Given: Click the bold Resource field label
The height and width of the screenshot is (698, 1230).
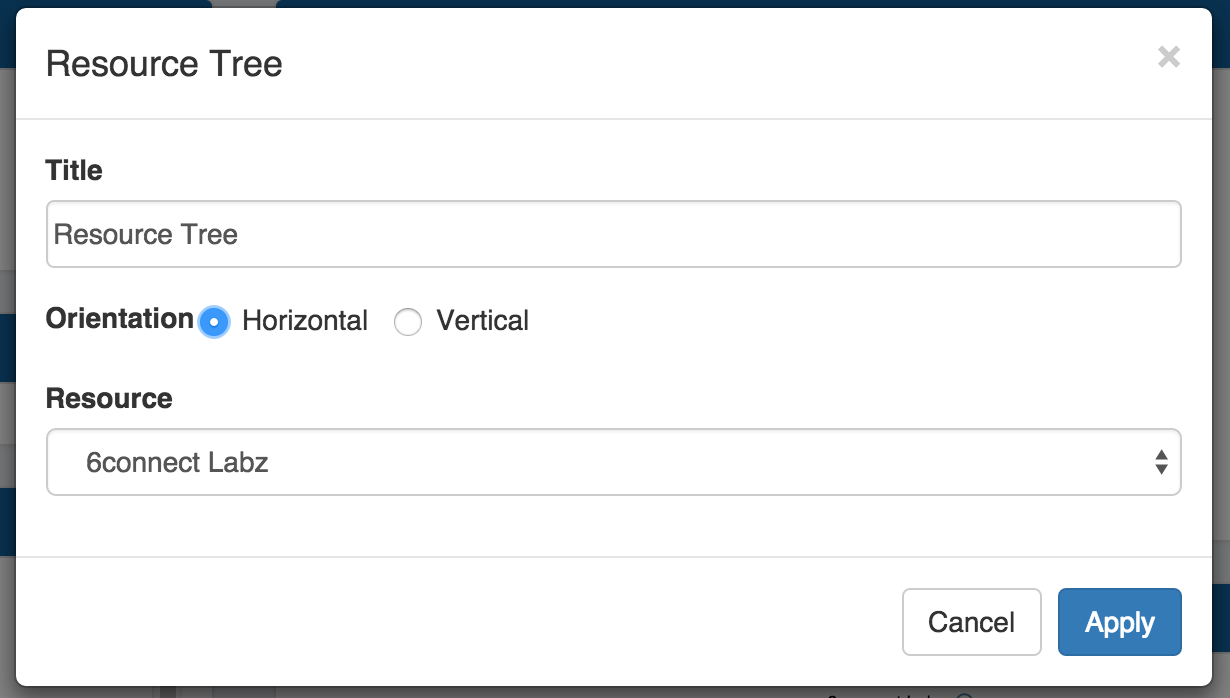Looking at the screenshot, I should (109, 398).
